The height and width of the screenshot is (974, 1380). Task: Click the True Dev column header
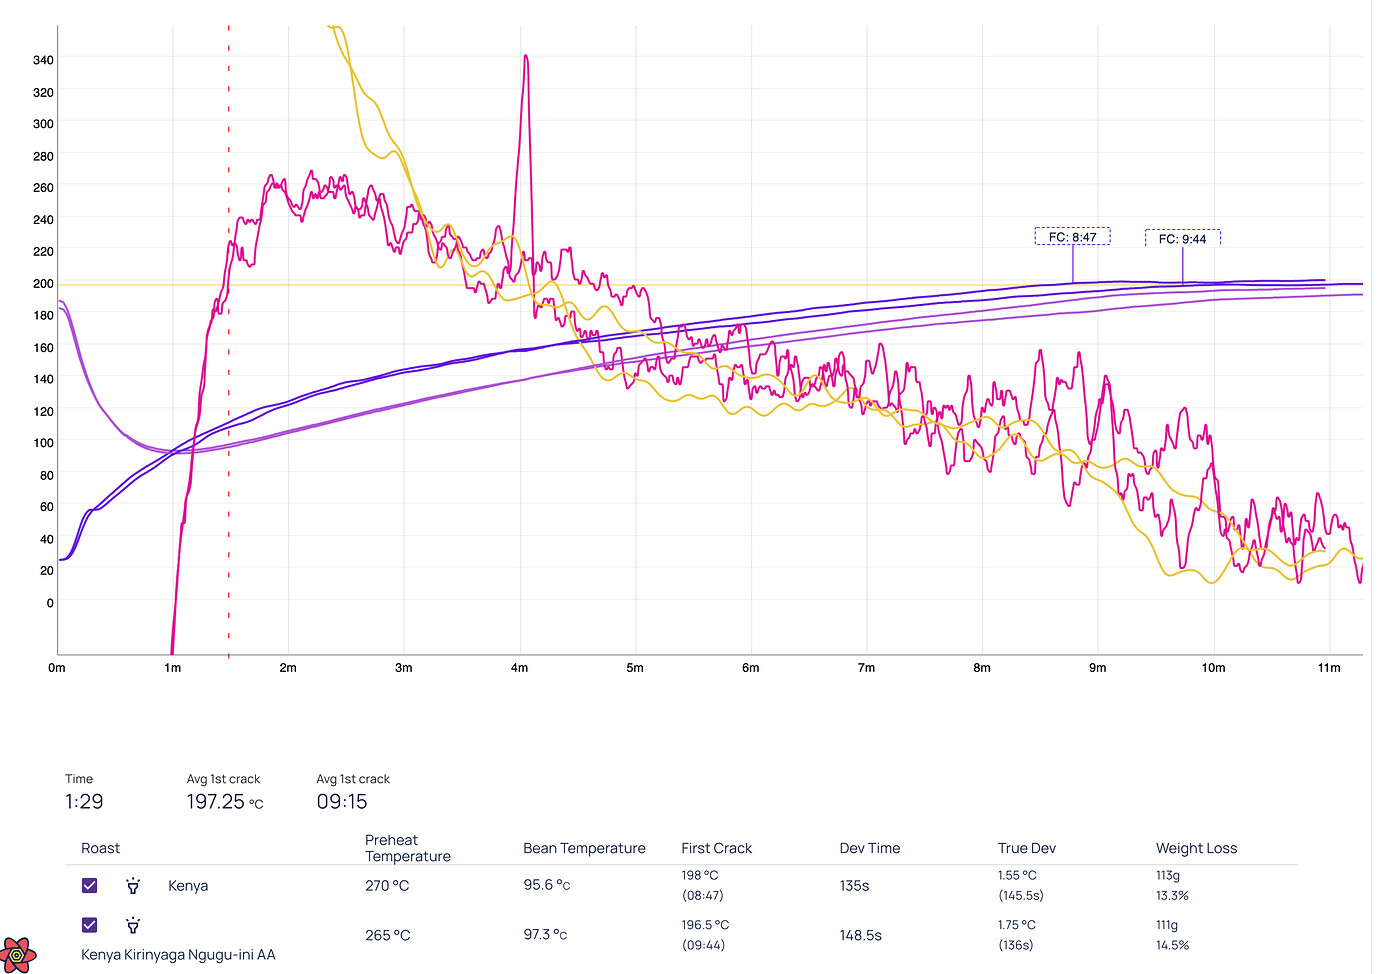click(1026, 848)
